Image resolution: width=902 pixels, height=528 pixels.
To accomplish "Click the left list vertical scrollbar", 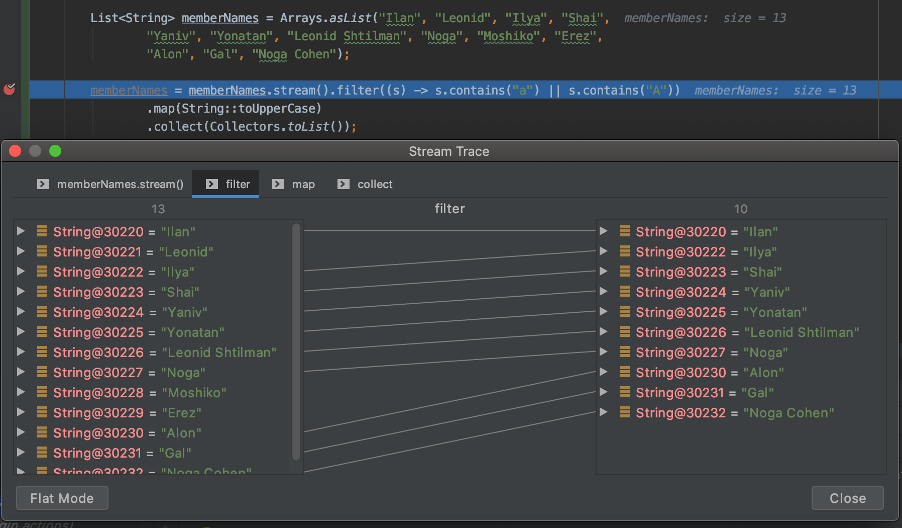I will pos(296,340).
